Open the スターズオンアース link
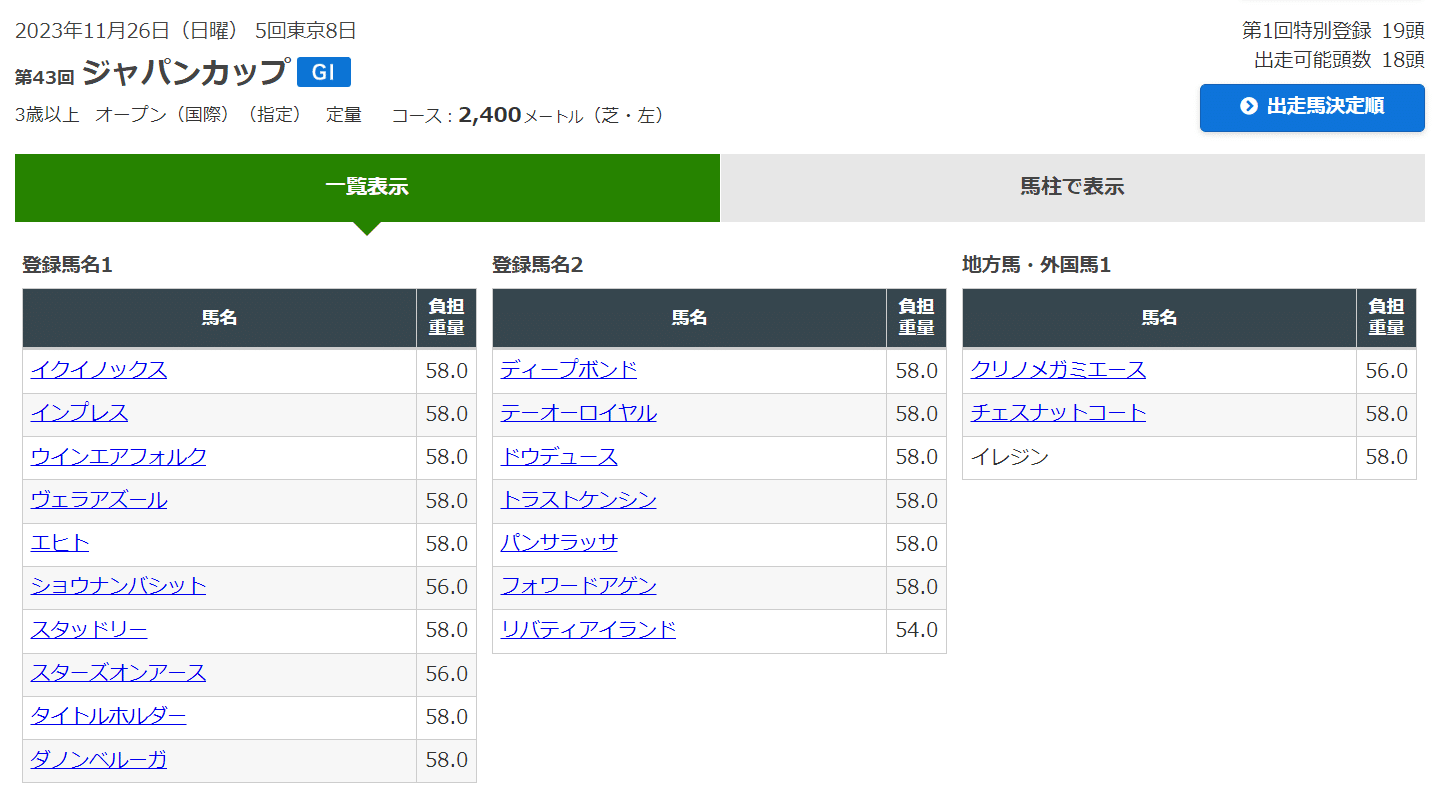This screenshot has width=1433, height=809. tap(119, 673)
